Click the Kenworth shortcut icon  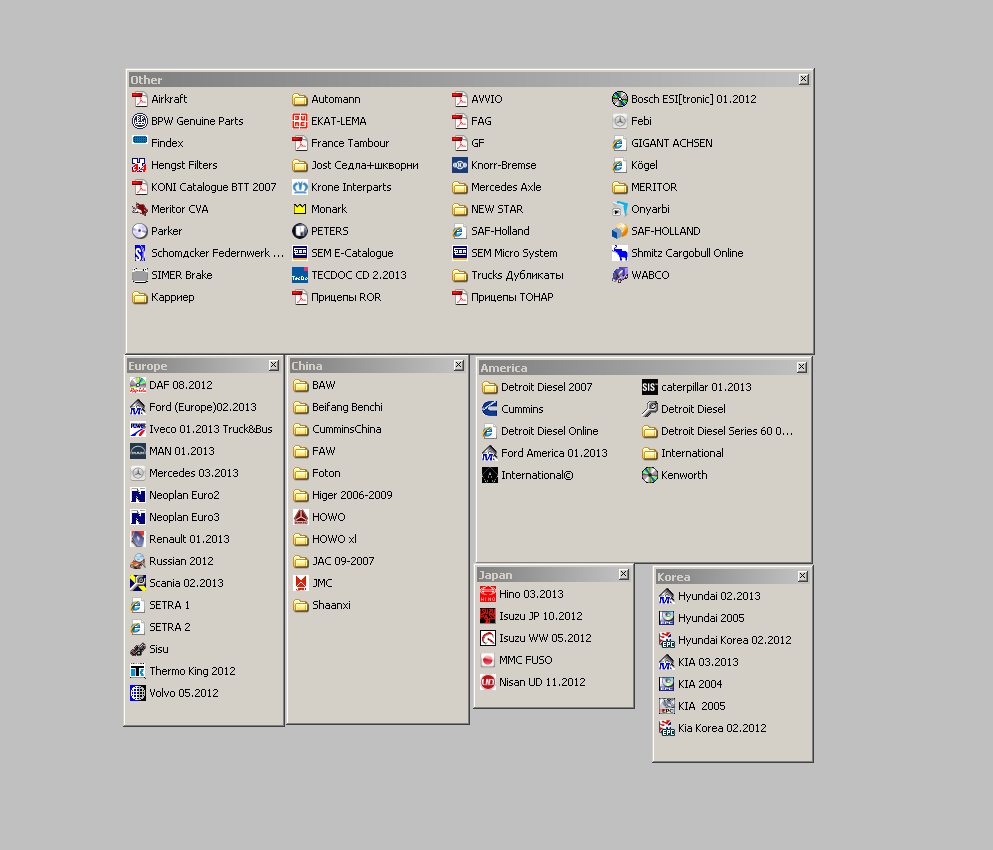point(649,475)
